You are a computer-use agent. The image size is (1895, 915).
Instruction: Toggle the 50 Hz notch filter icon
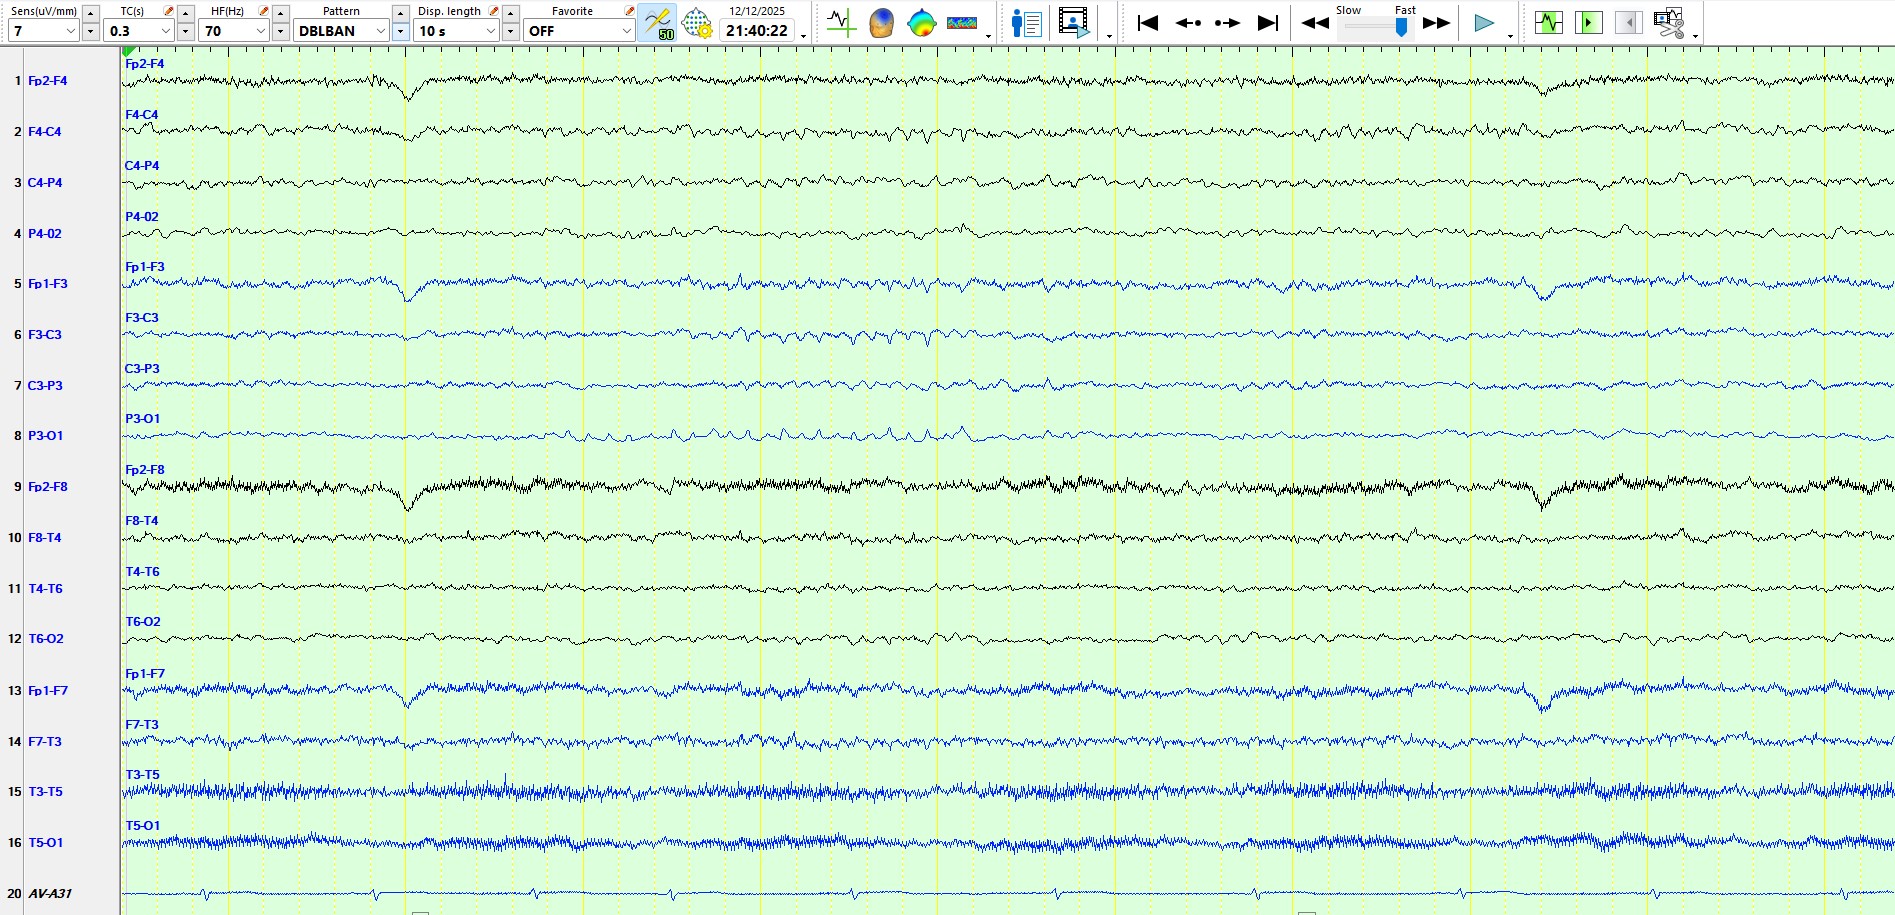coord(658,23)
